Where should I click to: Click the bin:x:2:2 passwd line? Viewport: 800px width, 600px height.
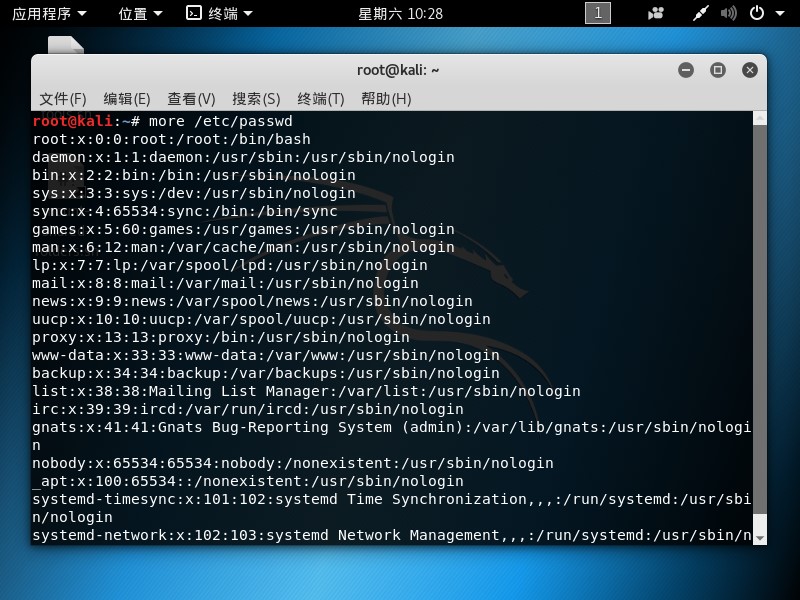point(194,175)
